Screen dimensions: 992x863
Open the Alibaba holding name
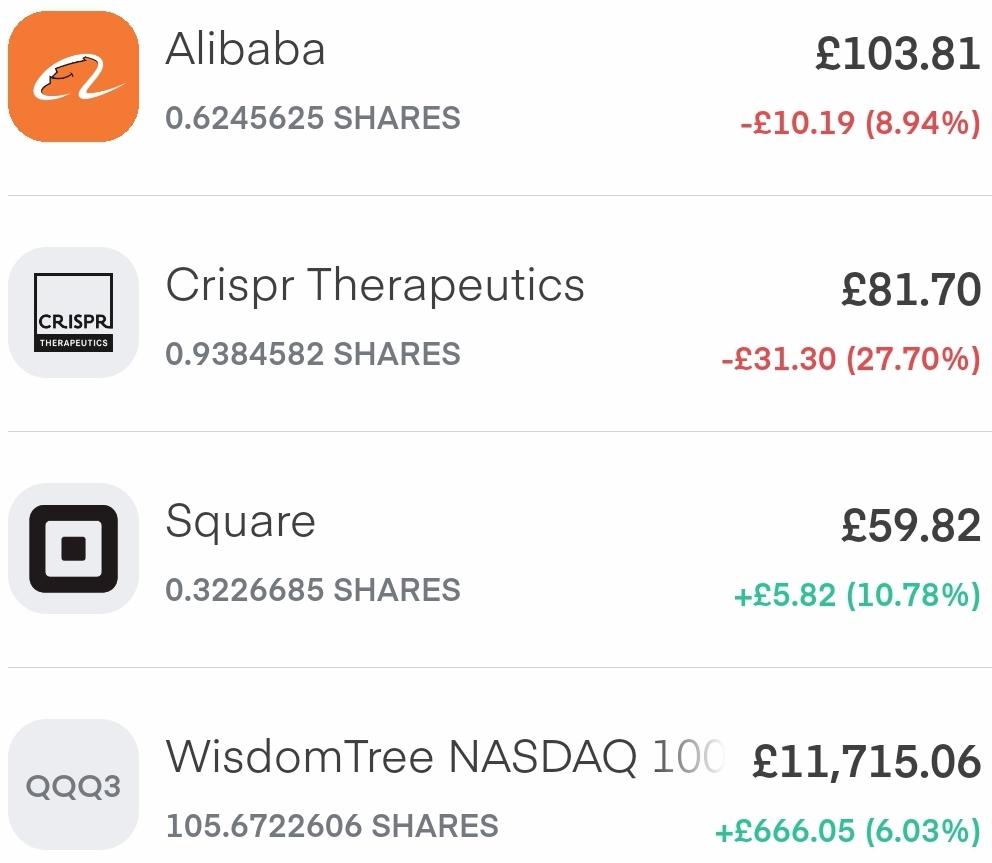click(245, 48)
